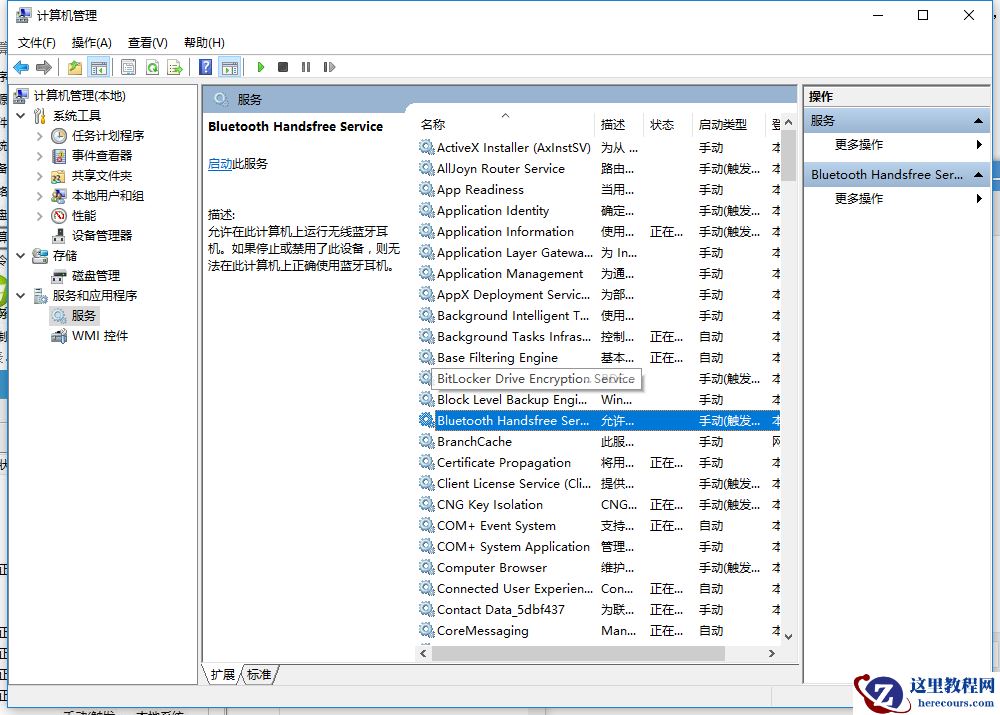The height and width of the screenshot is (715, 1000).
Task: Click the Back arrow in the toolbar
Action: point(21,67)
